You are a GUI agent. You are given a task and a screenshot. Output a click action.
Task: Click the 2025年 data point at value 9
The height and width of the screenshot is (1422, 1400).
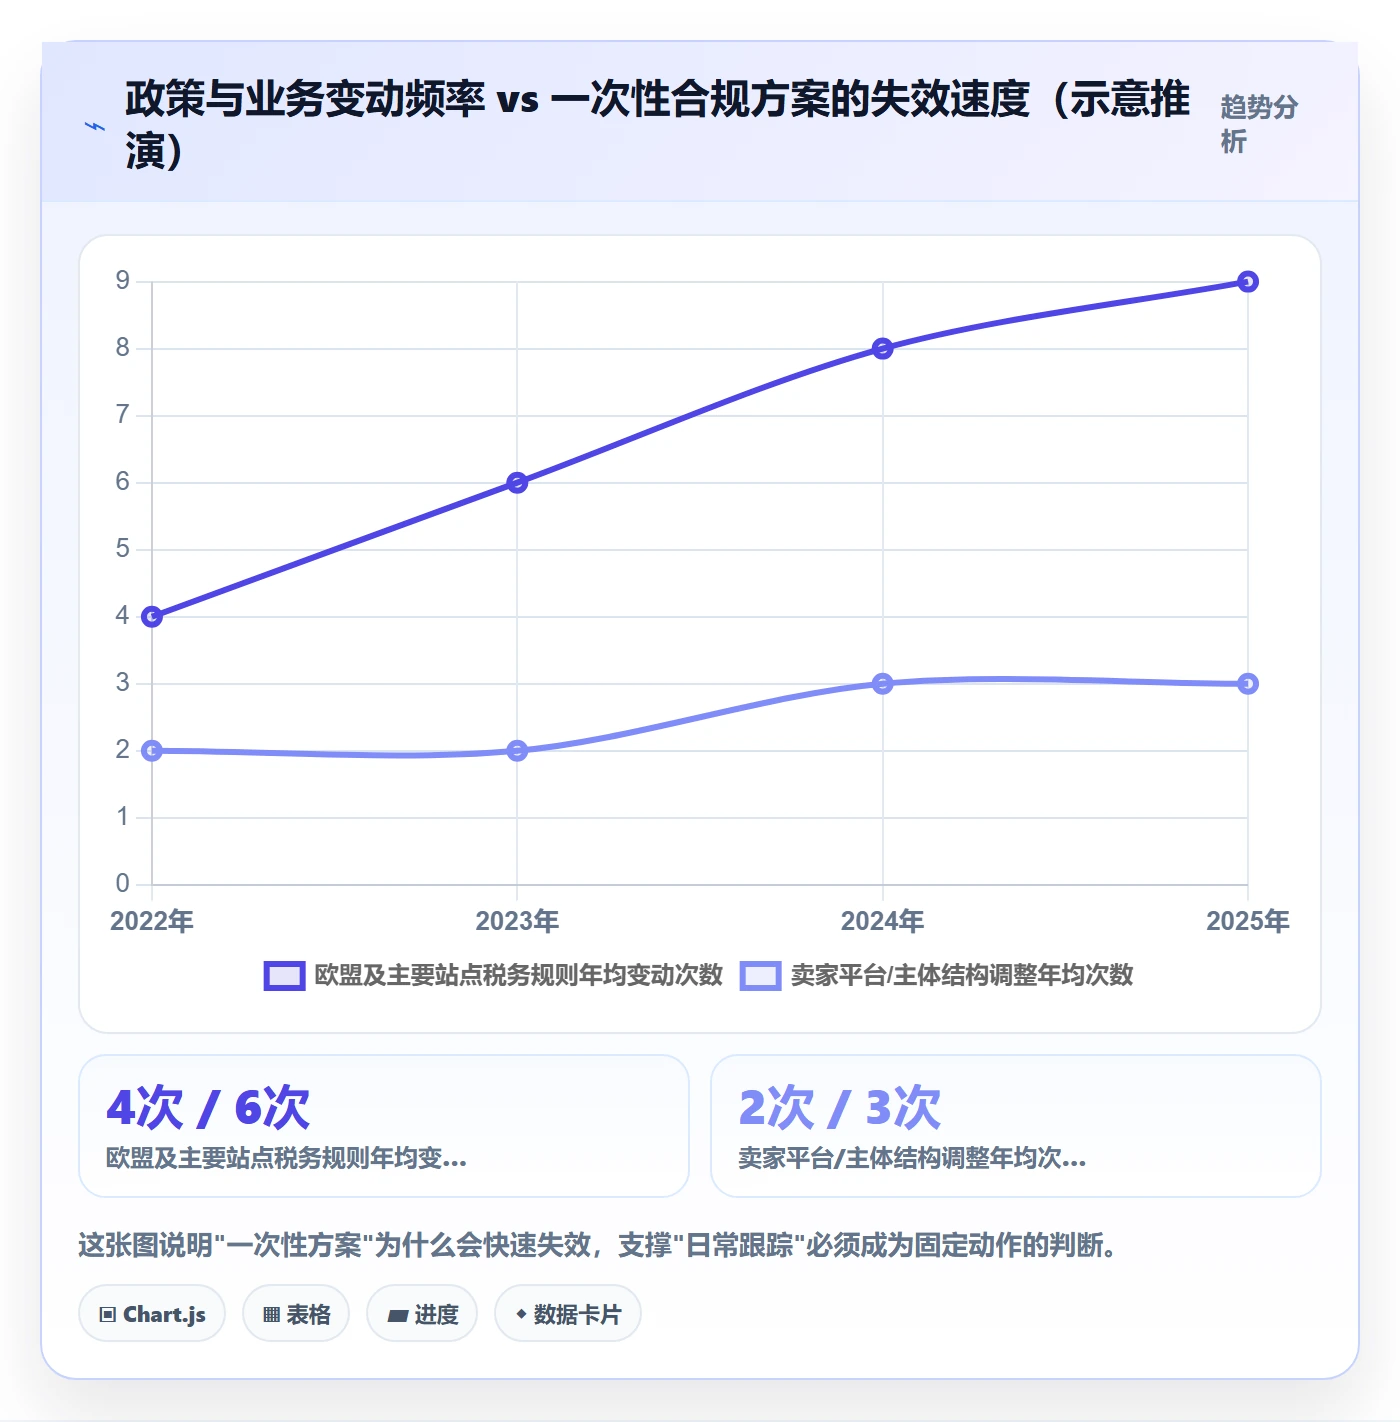tap(1247, 282)
